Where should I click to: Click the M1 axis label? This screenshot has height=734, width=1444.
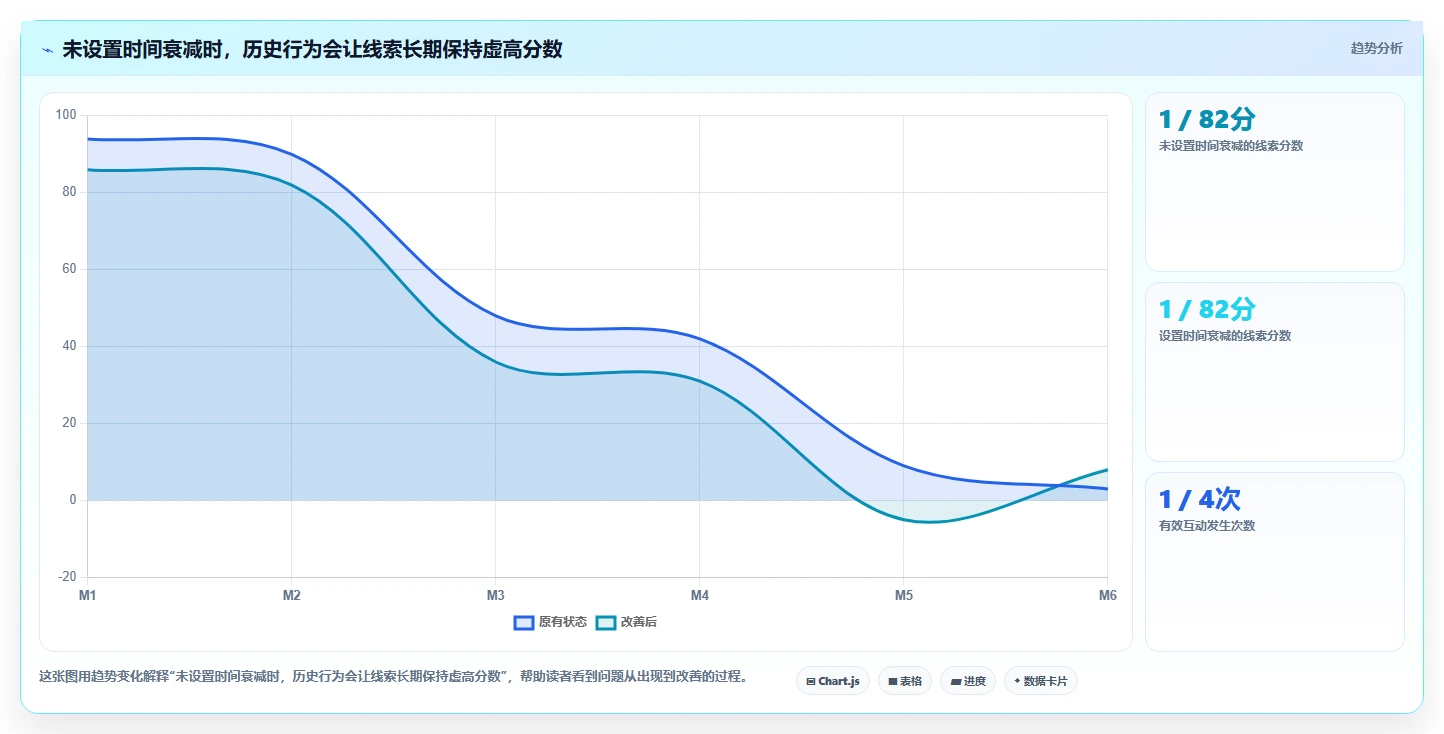(x=87, y=596)
